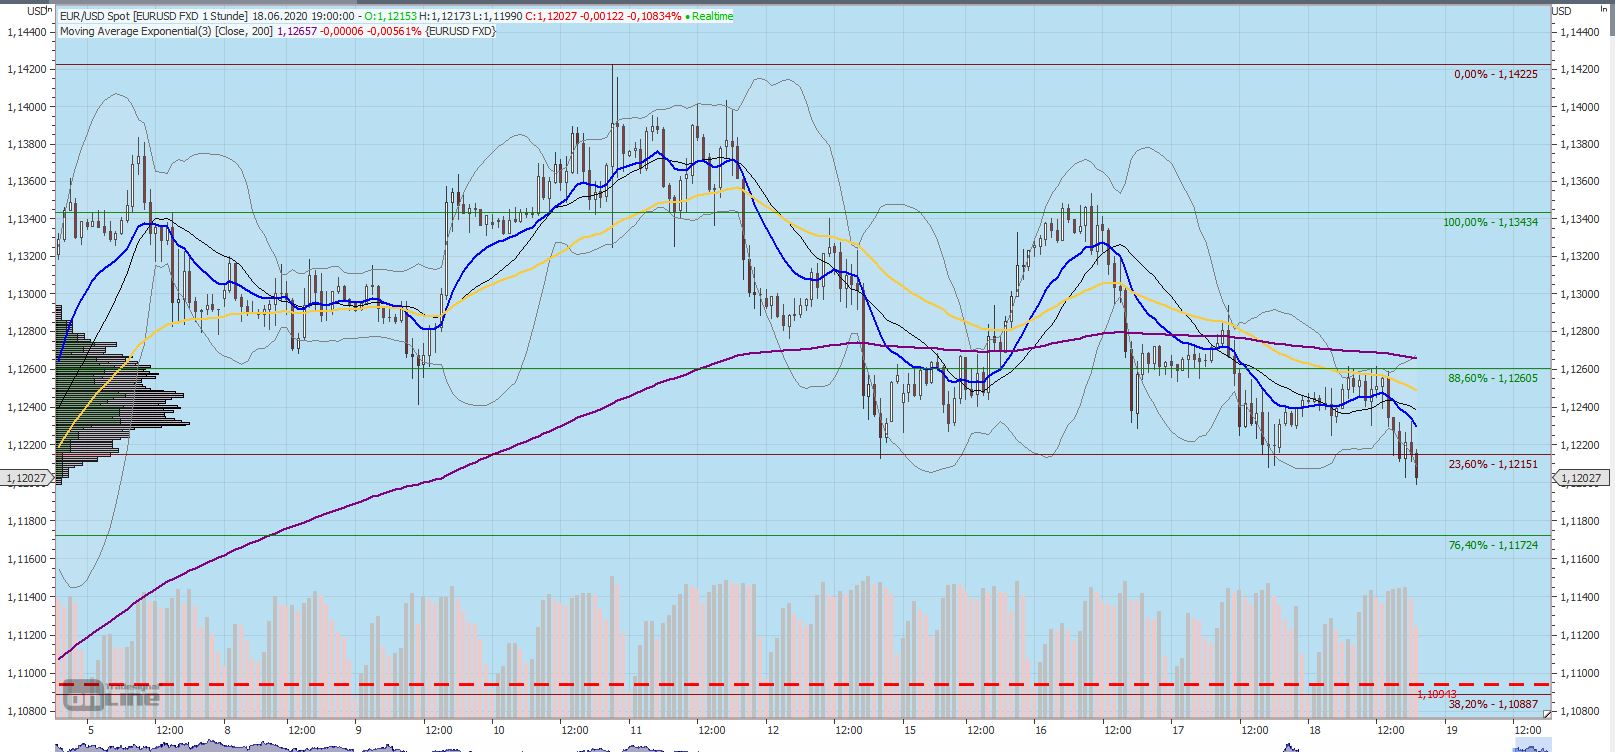This screenshot has width=1615, height=752.
Task: Select the red dashed 1,10943 price line
Action: [800, 685]
